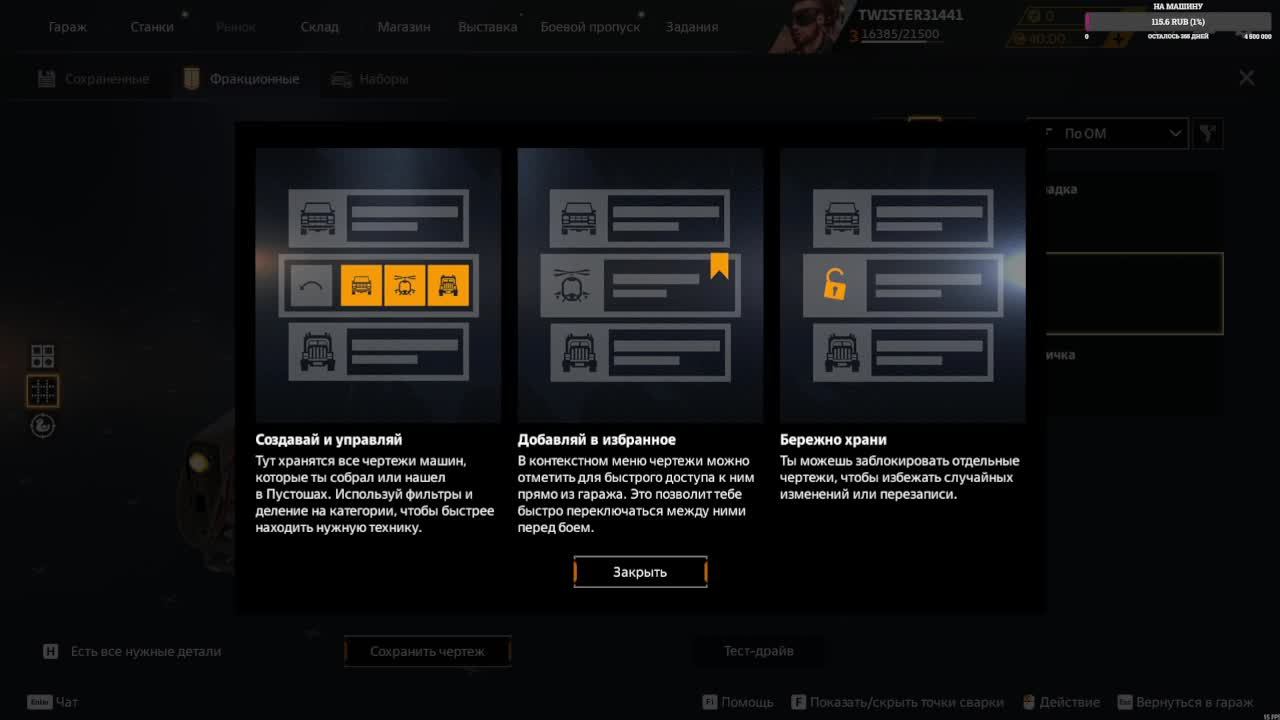
Task: Click the orange helicopter icon in the first card
Action: click(405, 286)
